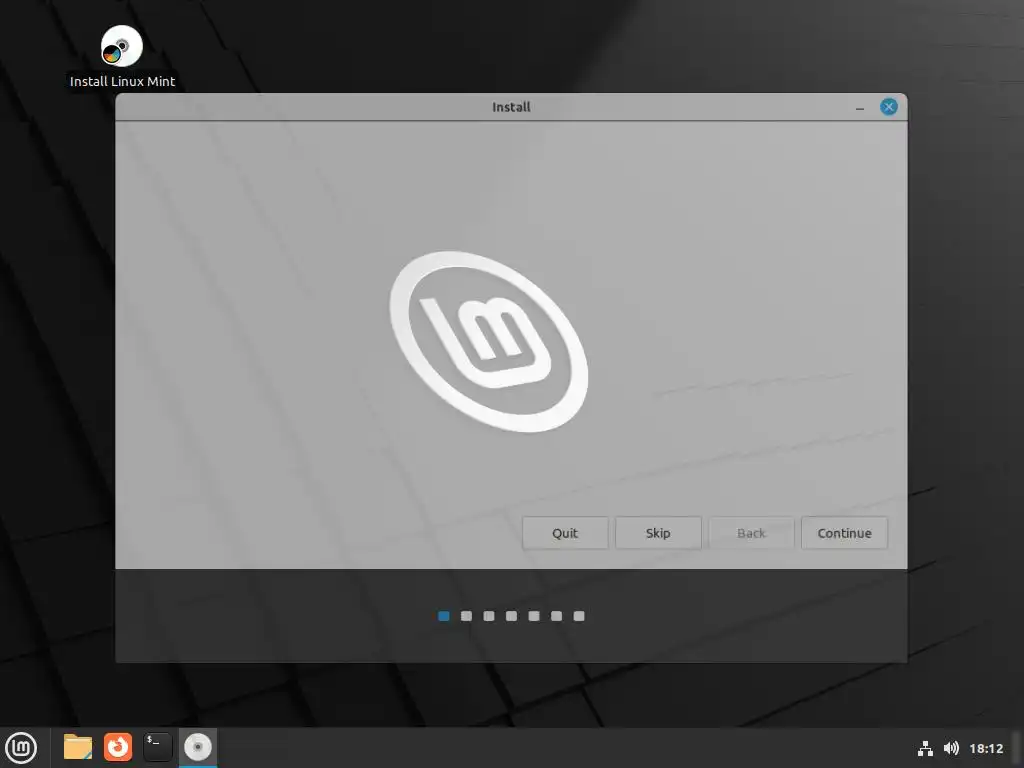The image size is (1024, 768).
Task: Click the Install window title bar text
Action: coord(511,107)
